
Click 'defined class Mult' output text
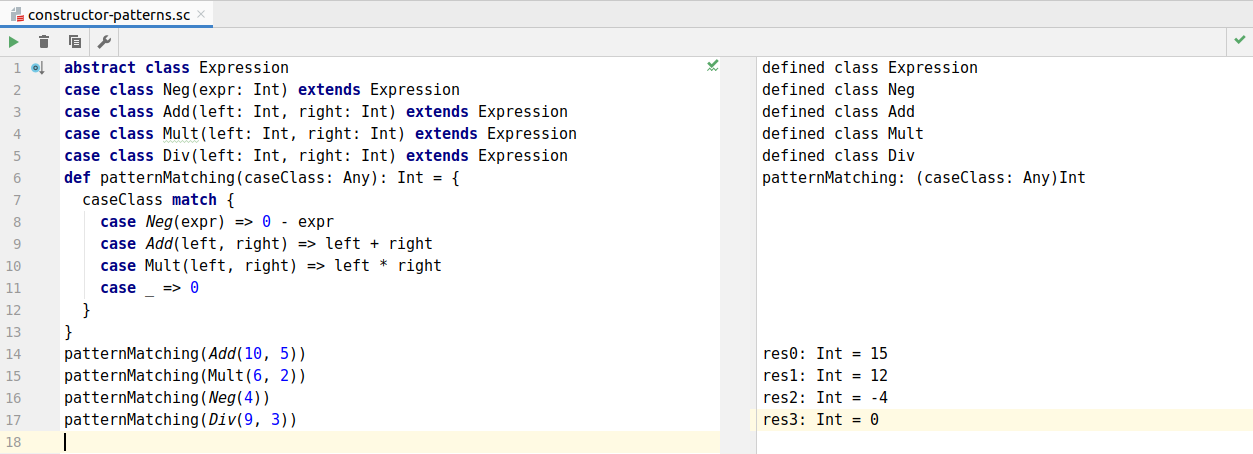point(842,134)
